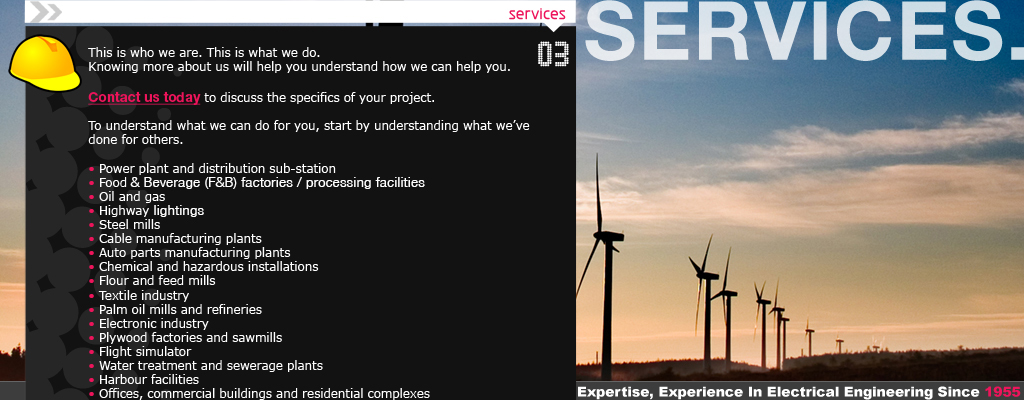The height and width of the screenshot is (400, 1024).
Task: Select Cable manufacturing plants list item
Action: tap(180, 239)
